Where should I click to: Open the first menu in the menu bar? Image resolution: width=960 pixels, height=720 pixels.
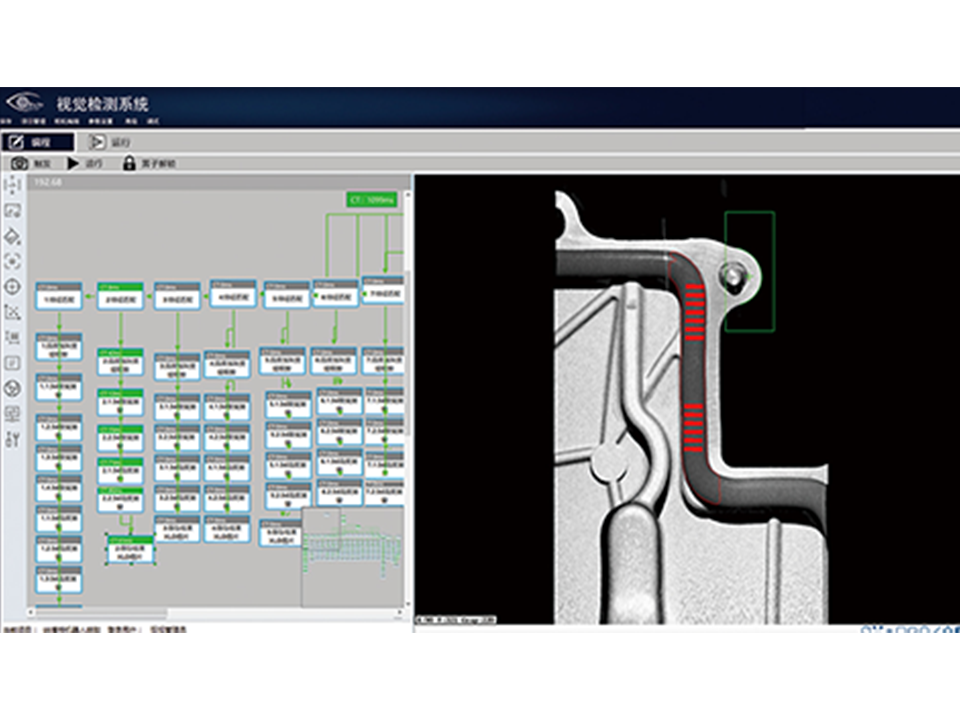[x=9, y=121]
